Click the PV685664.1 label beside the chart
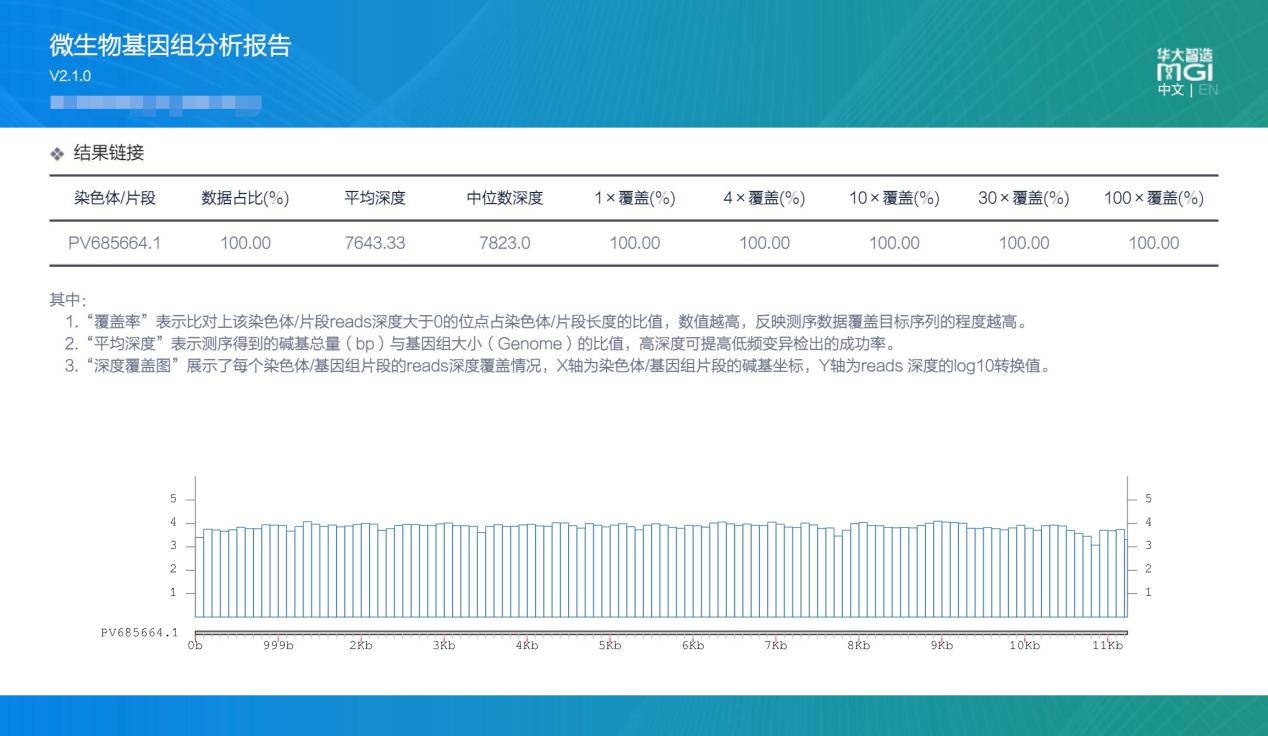The width and height of the screenshot is (1268, 736). [139, 633]
